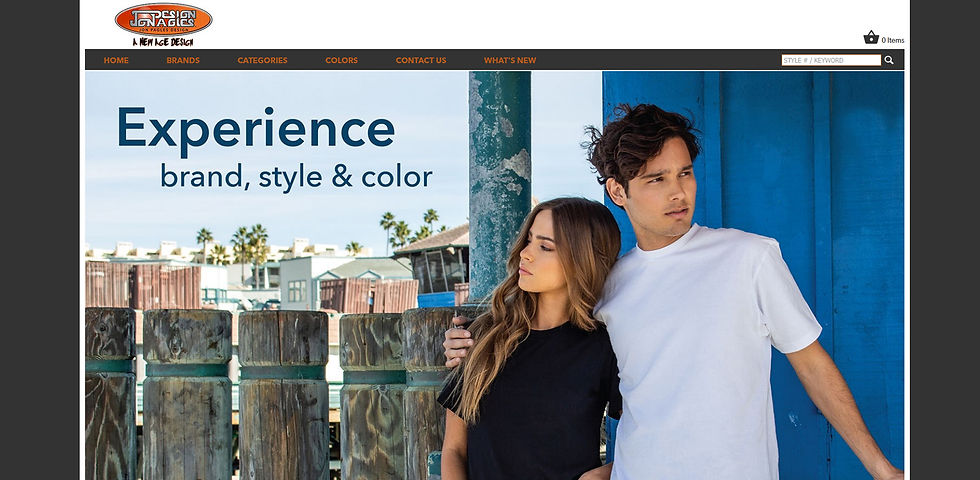Click the '0 Items' cart link
This screenshot has width=980, height=480.
(x=892, y=41)
